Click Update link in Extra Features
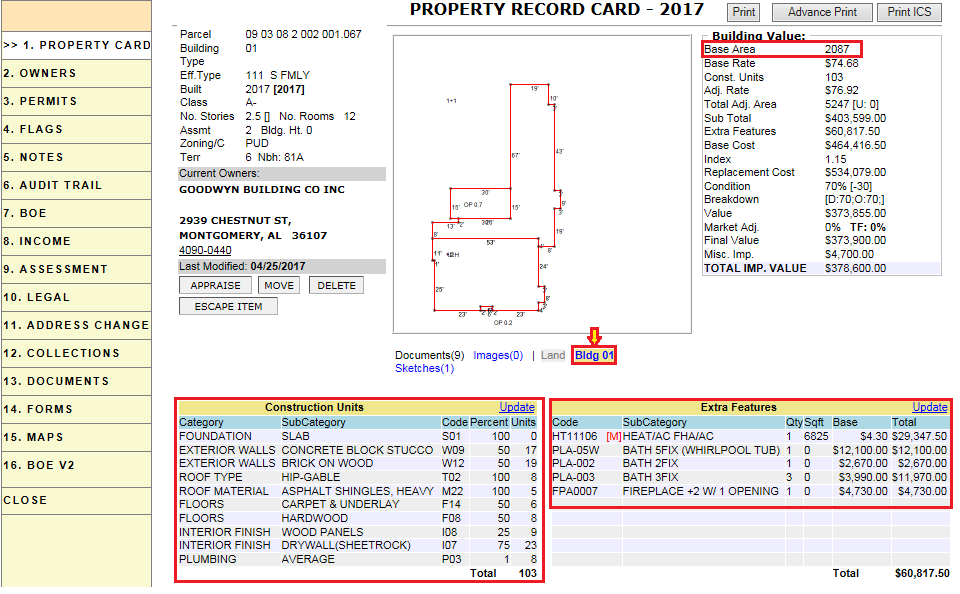Image resolution: width=960 pixels, height=594 pixels. coord(929,407)
